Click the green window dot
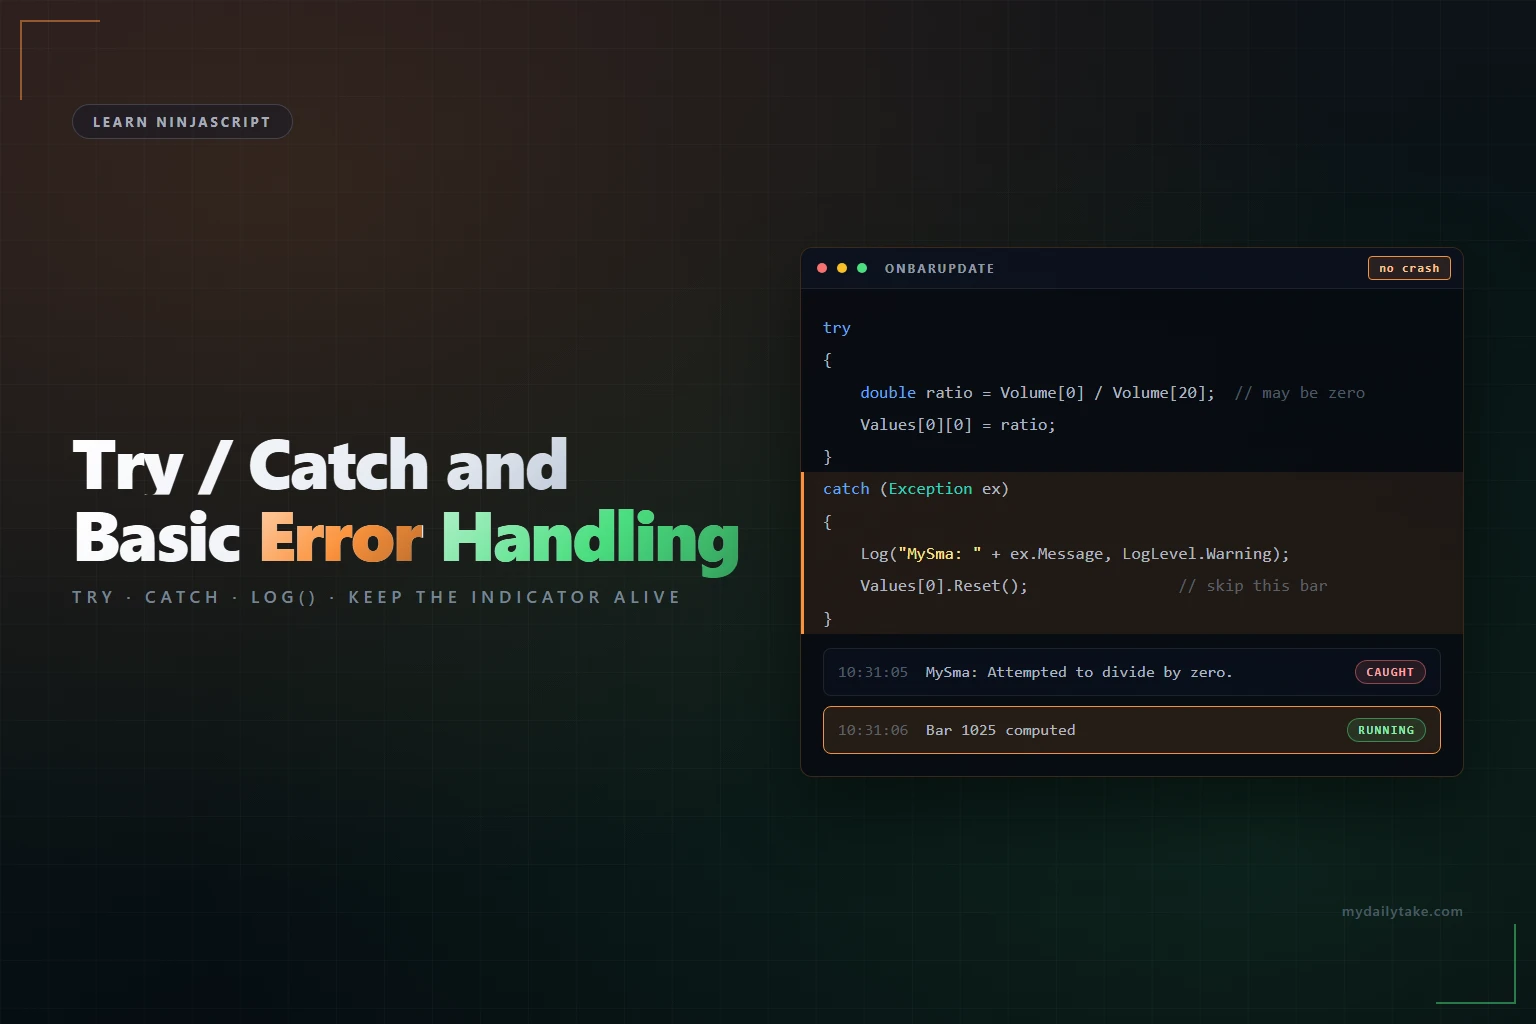The image size is (1536, 1024). (x=862, y=268)
